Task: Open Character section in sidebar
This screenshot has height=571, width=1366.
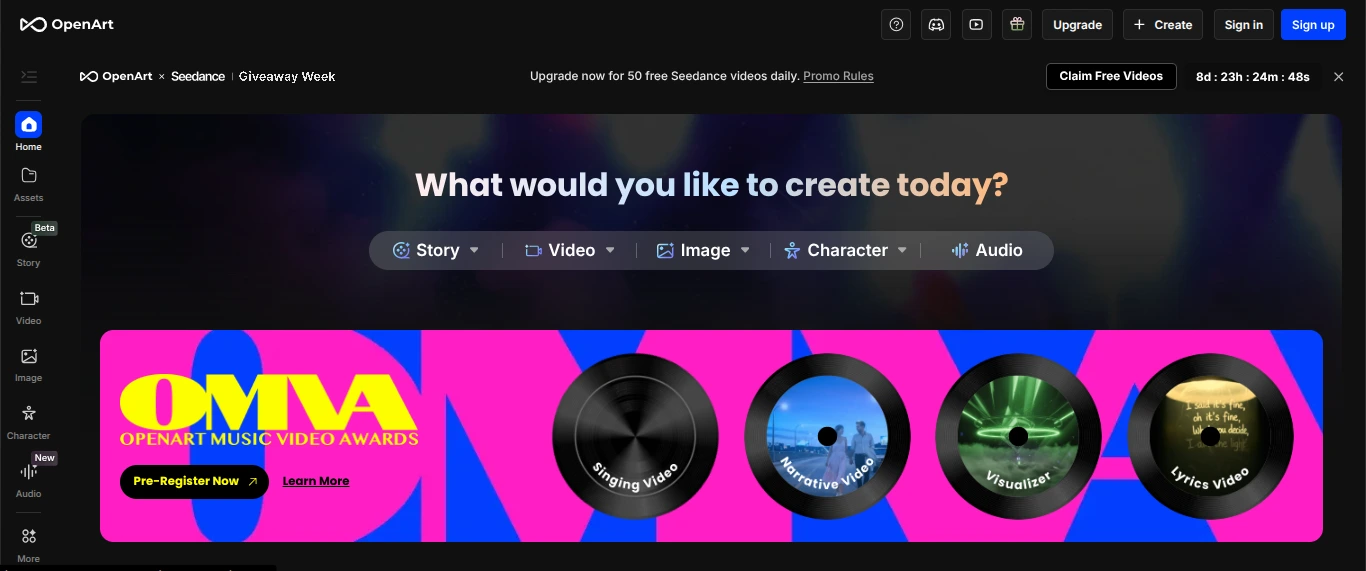Action: click(x=28, y=421)
